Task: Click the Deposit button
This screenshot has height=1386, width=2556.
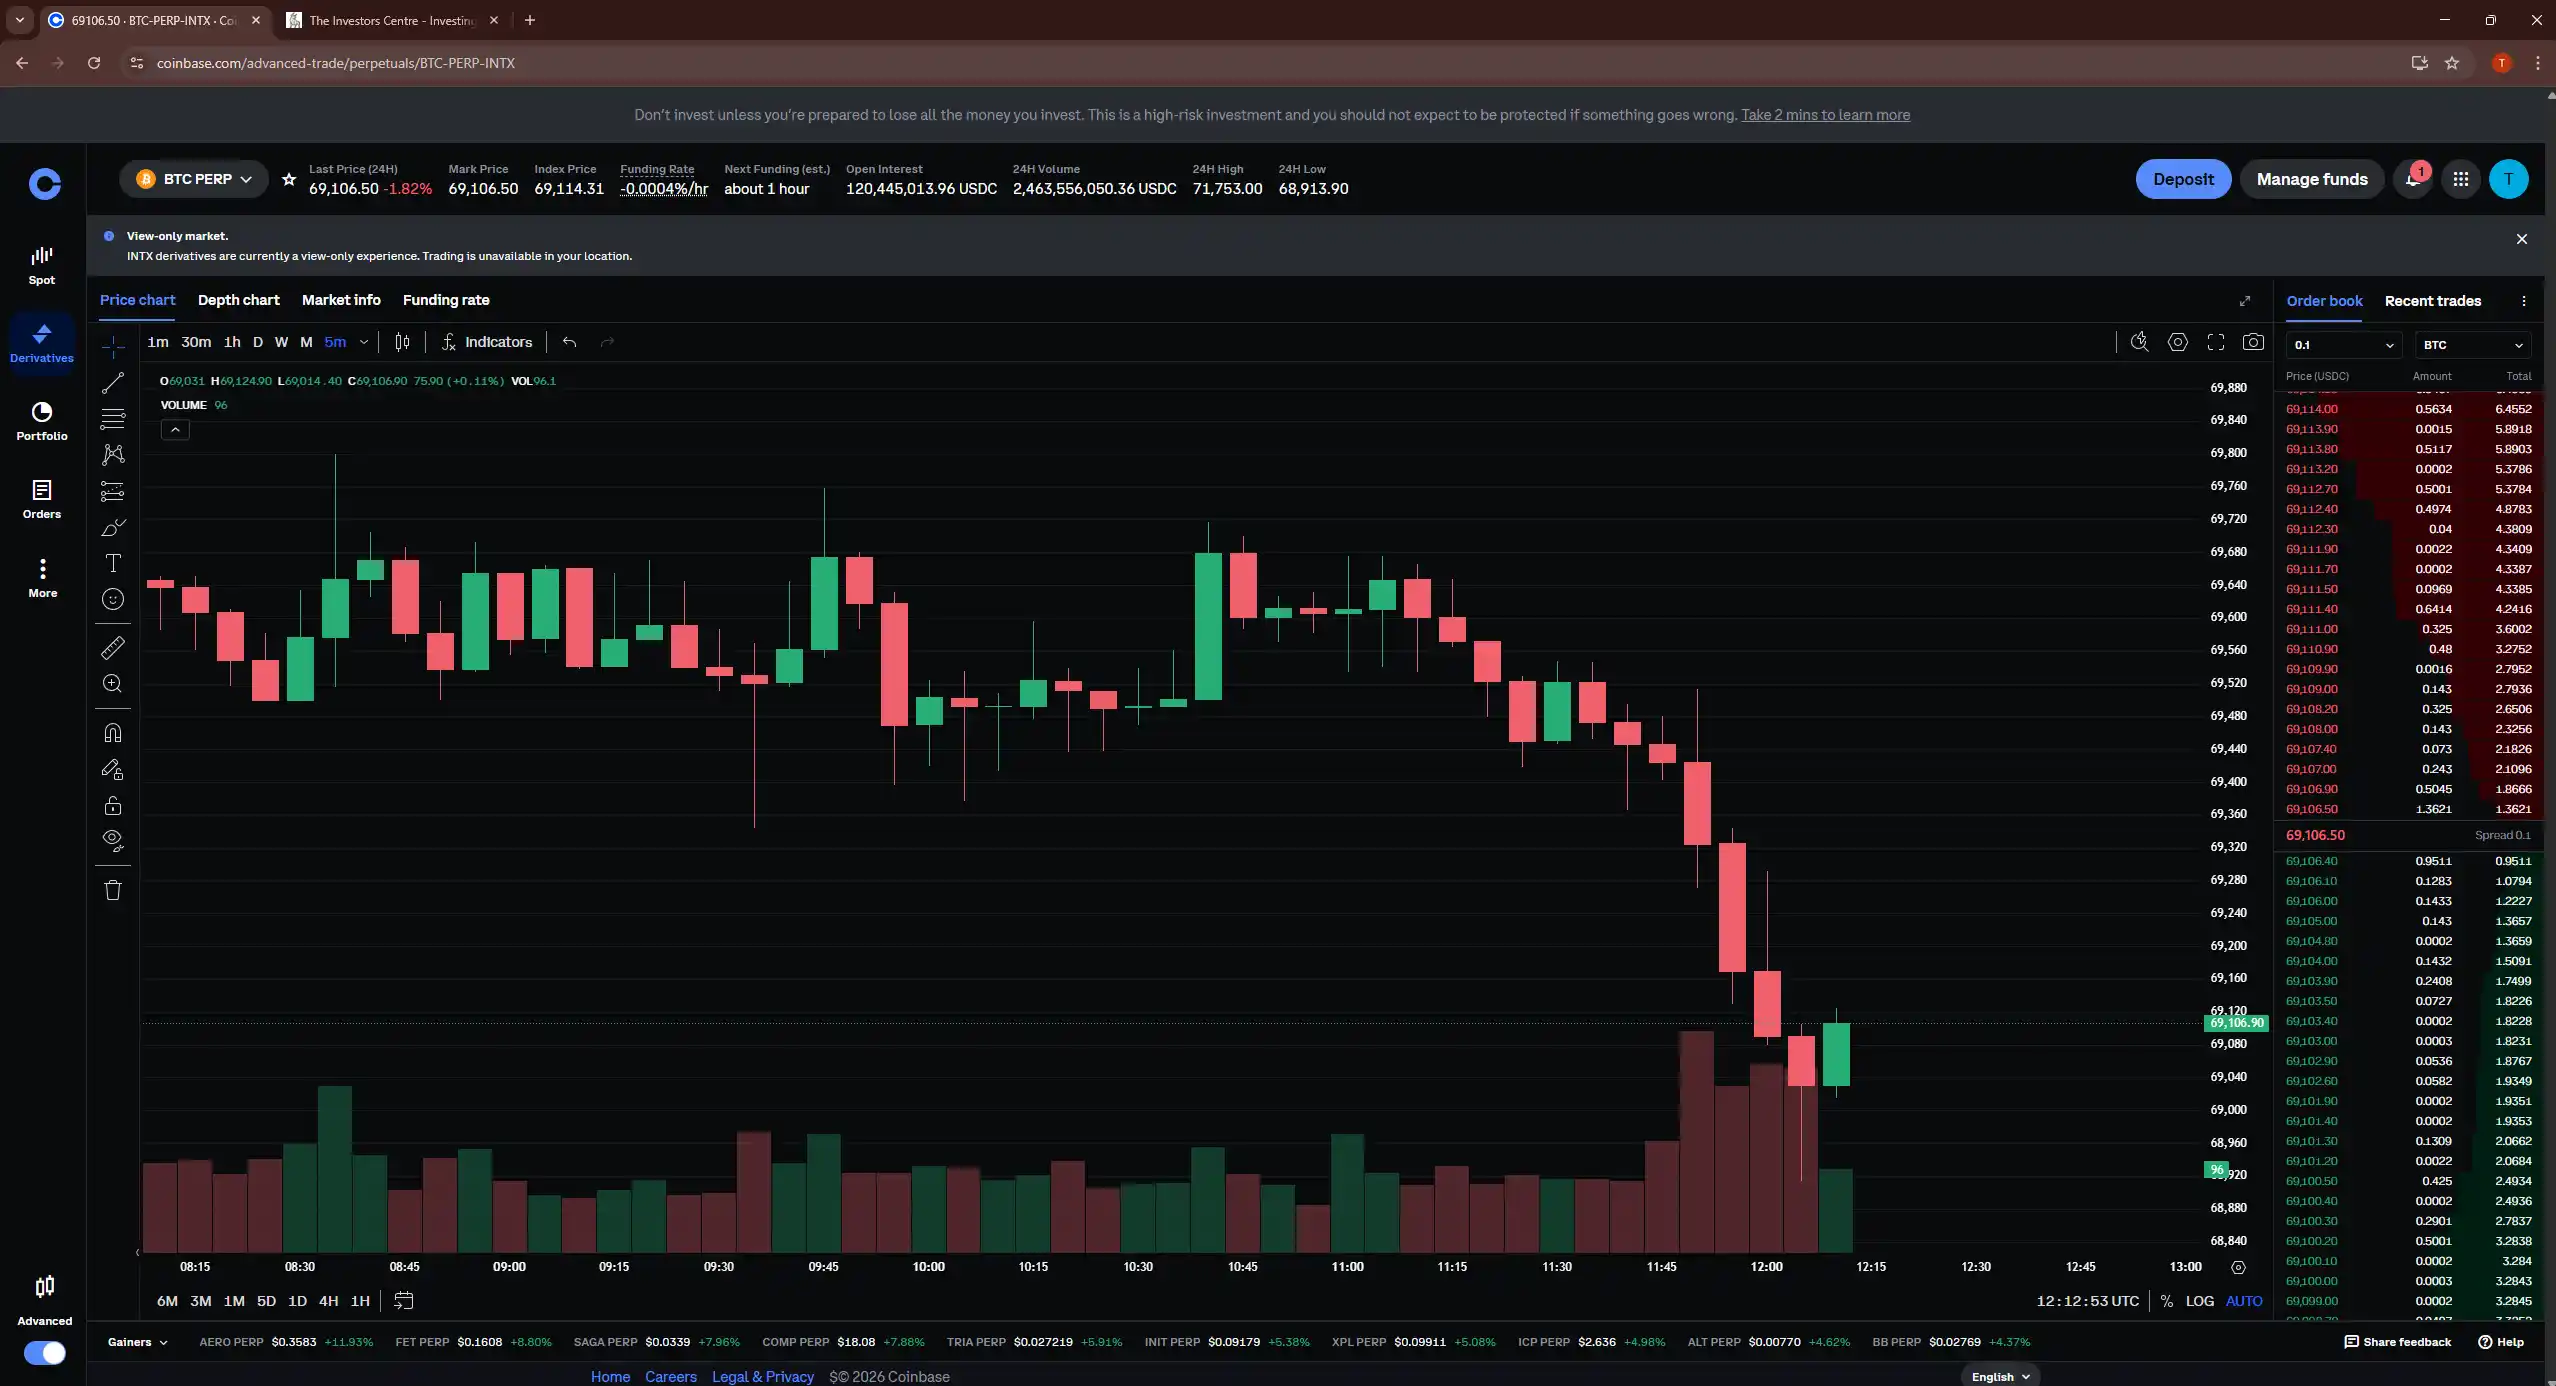Action: pos(2183,179)
